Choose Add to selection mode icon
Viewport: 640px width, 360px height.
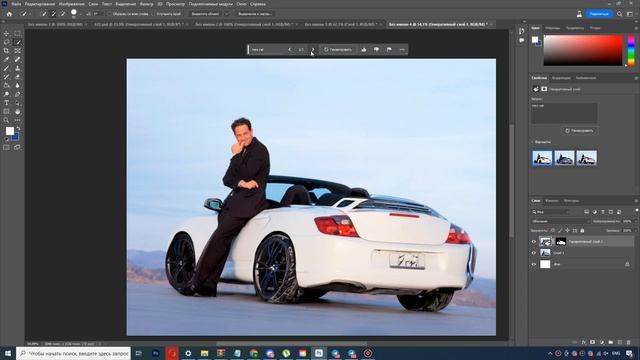coord(53,14)
